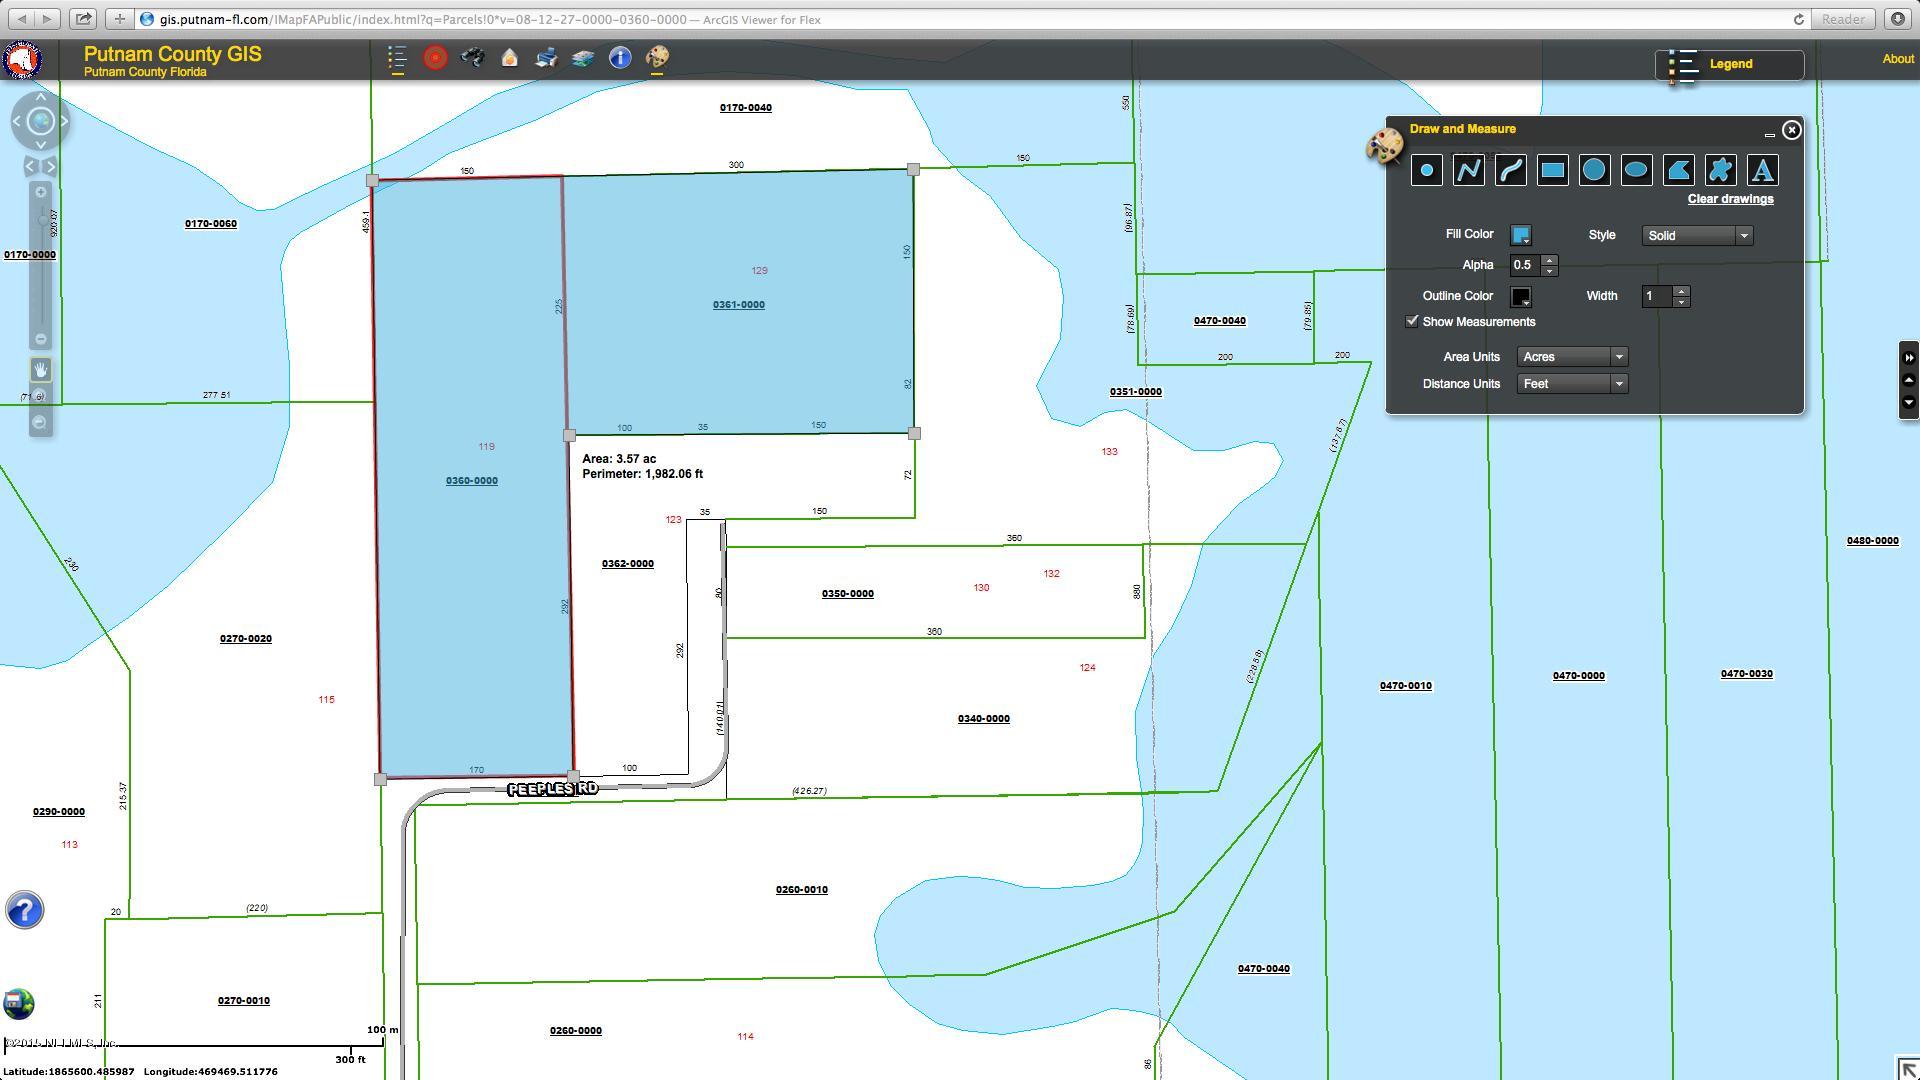This screenshot has height=1080, width=1920.
Task: Click the Alpha value input field
Action: tap(1526, 265)
